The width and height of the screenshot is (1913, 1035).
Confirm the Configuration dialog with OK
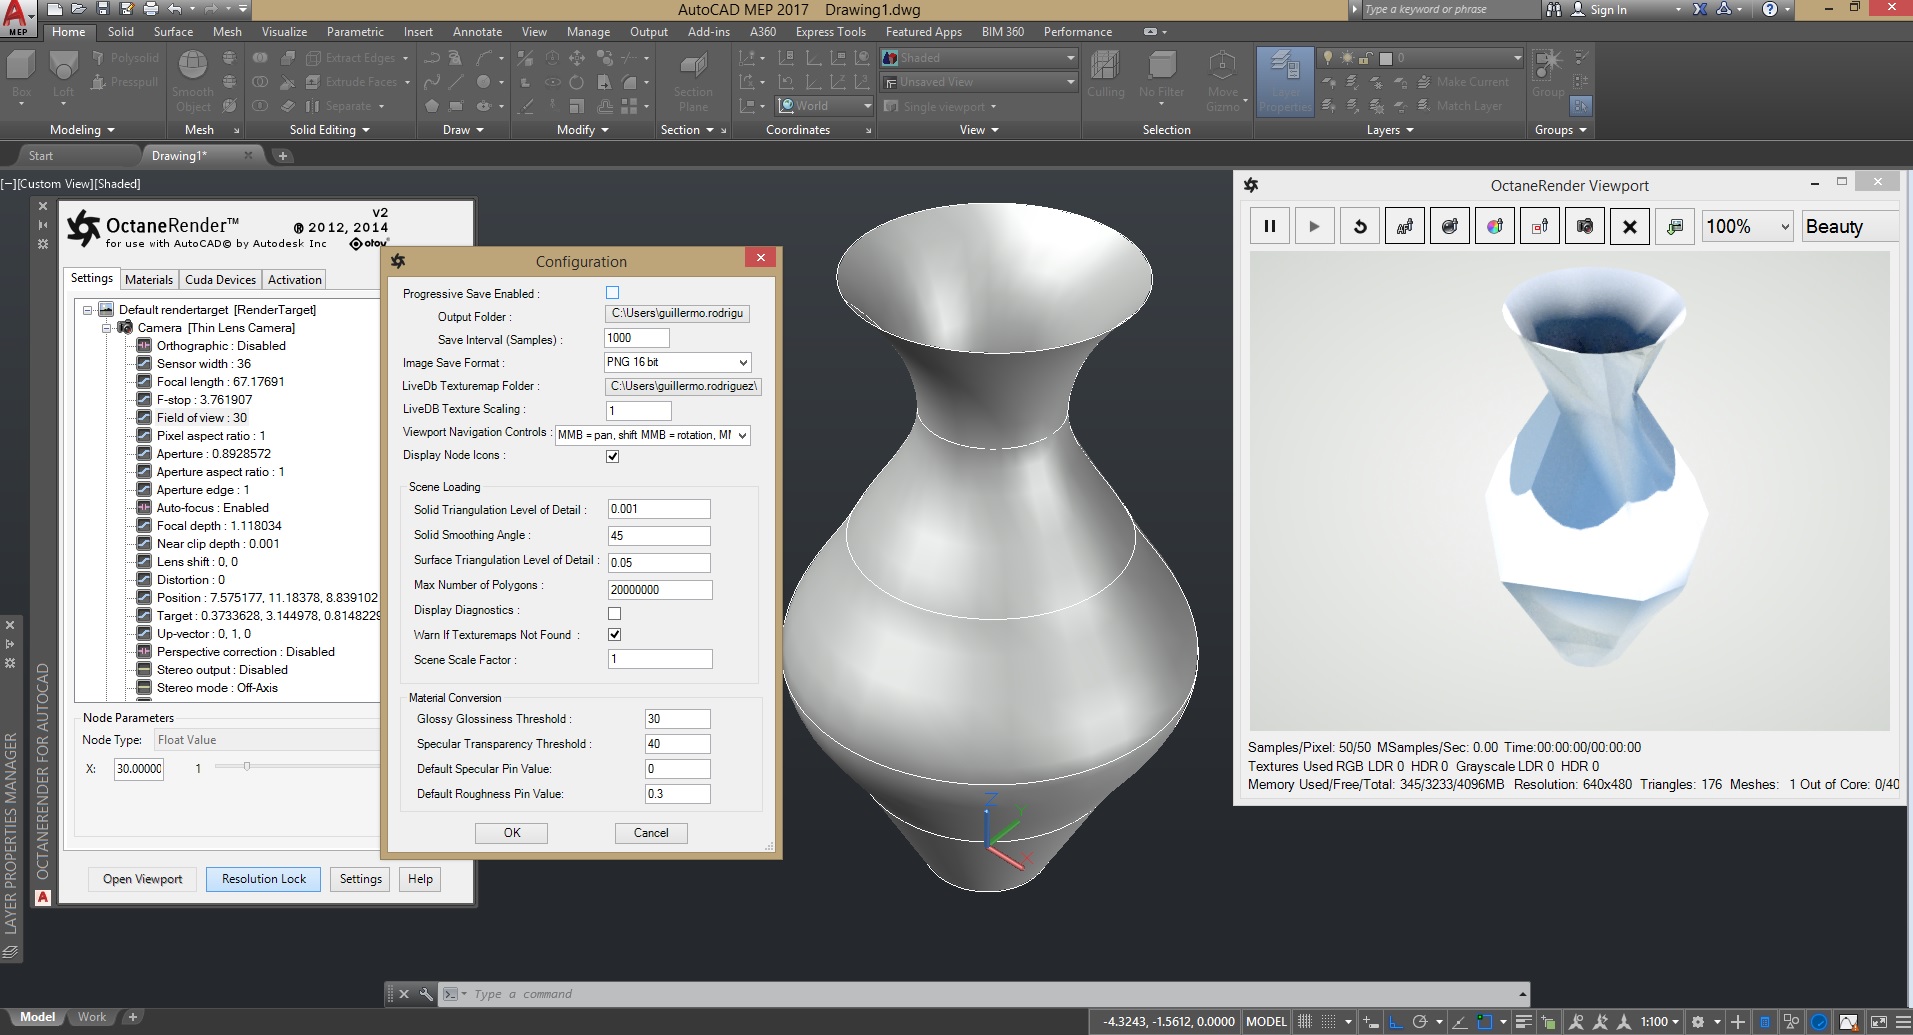(512, 833)
